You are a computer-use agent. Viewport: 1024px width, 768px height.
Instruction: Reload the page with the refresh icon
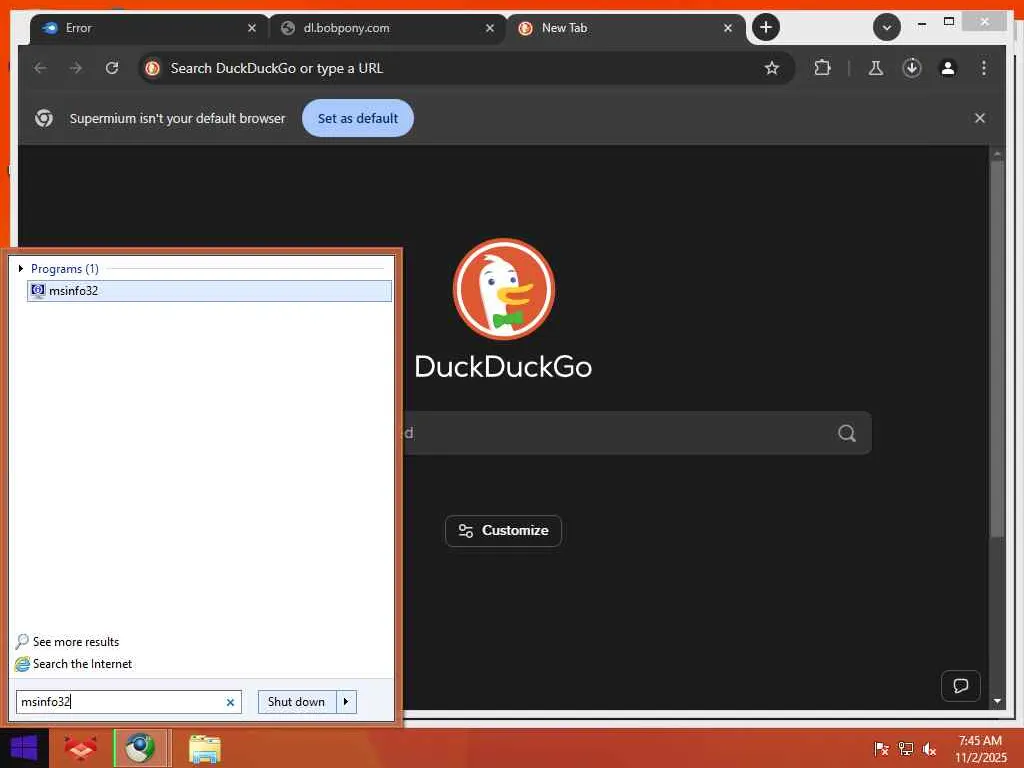112,68
